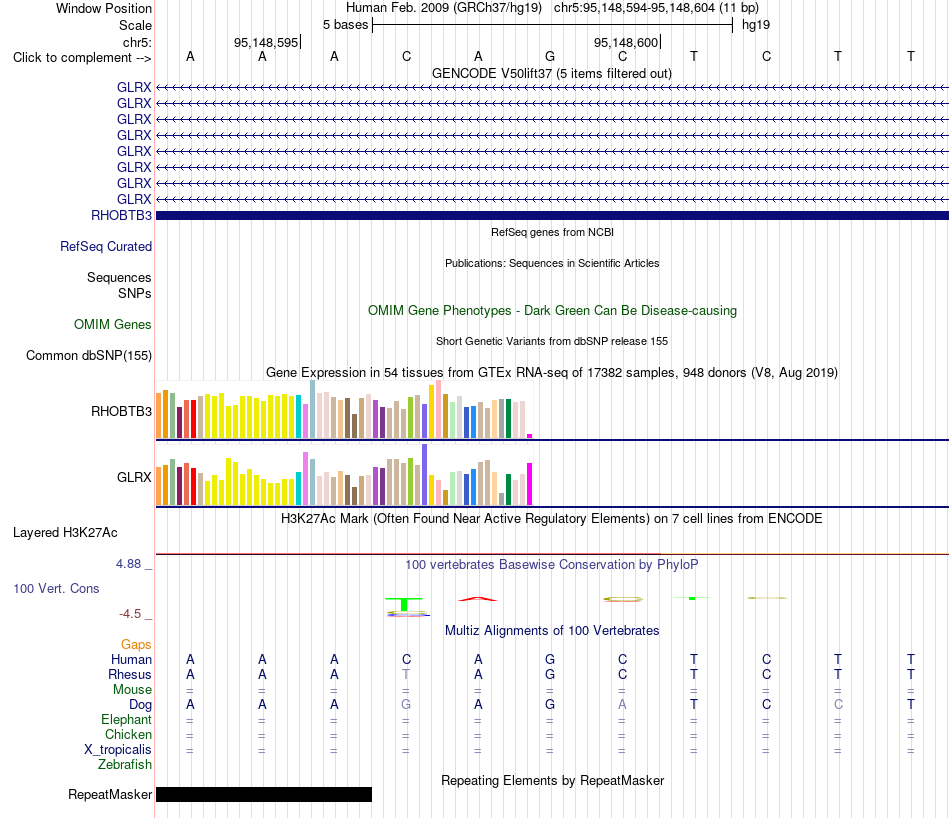Click the SNPs side label
The image size is (950, 818).
135,293
